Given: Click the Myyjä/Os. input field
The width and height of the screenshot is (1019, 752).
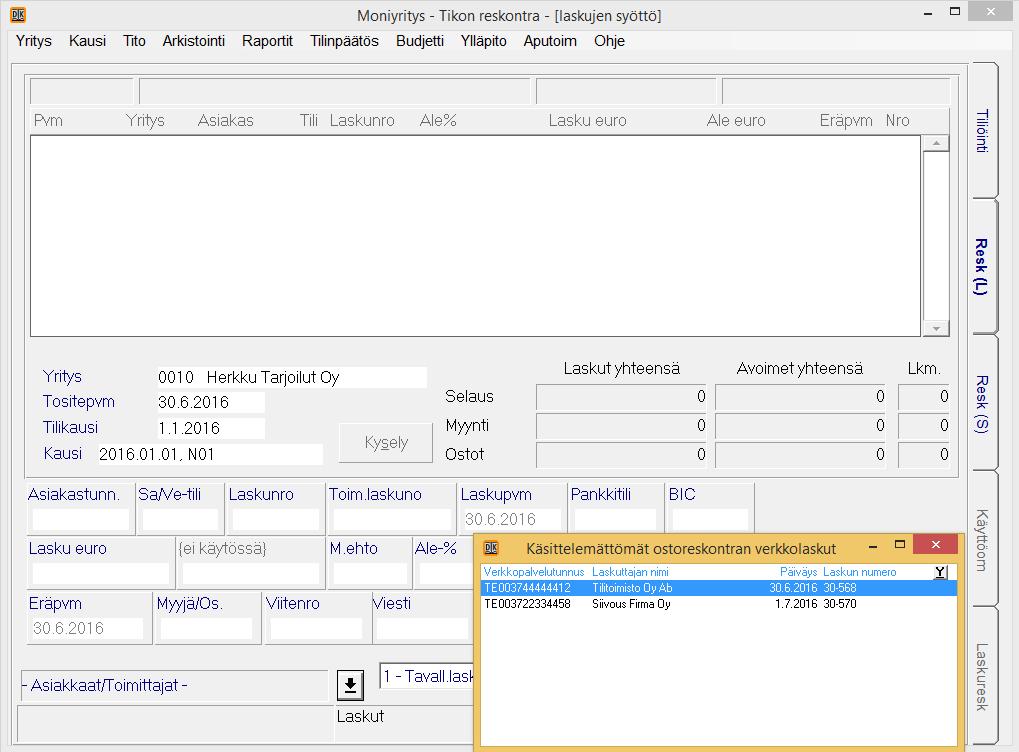Looking at the screenshot, I should 207,629.
